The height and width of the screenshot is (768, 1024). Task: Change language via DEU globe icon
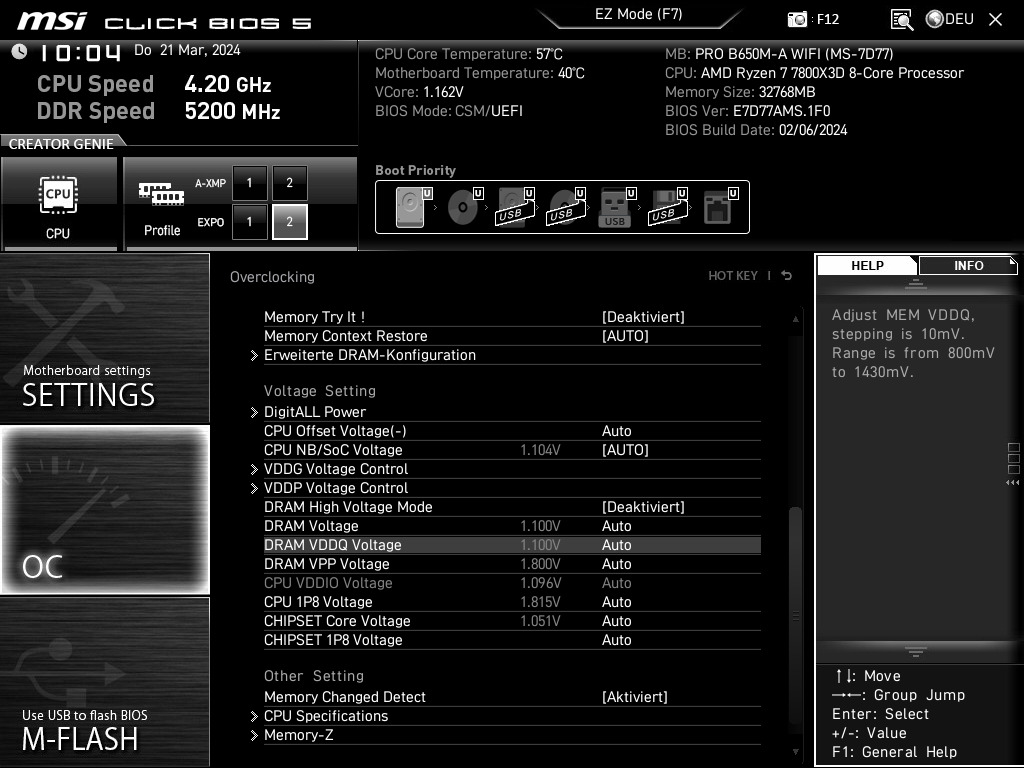950,20
